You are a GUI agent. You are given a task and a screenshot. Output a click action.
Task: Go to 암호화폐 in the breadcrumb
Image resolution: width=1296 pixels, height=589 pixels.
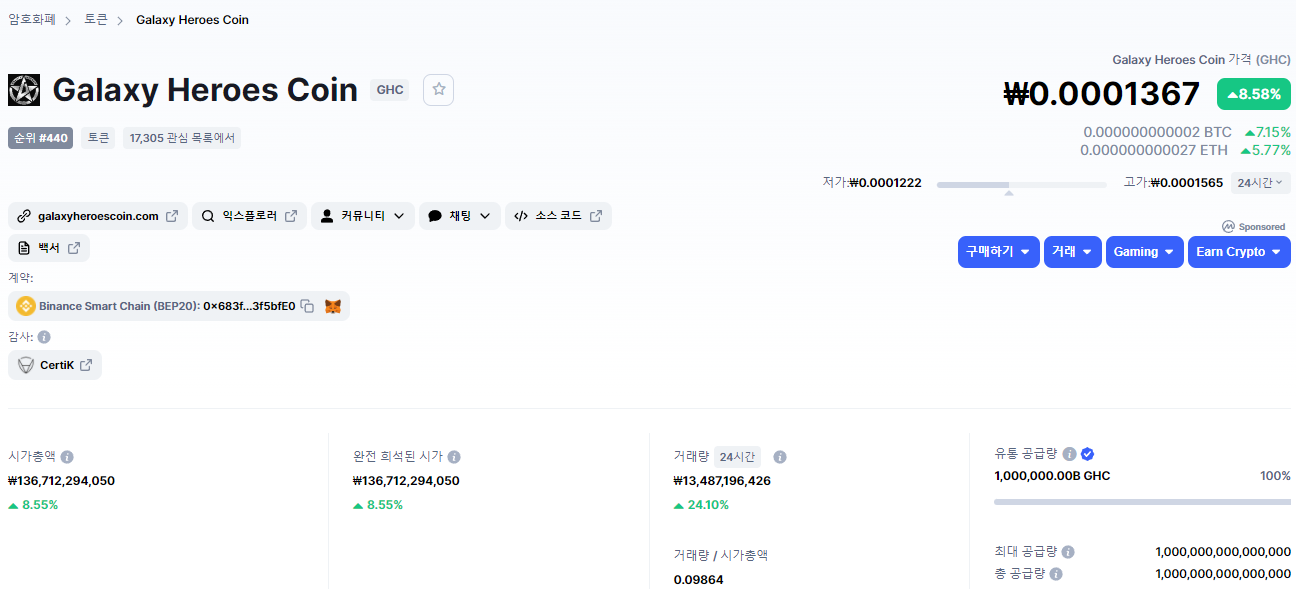click(x=32, y=20)
